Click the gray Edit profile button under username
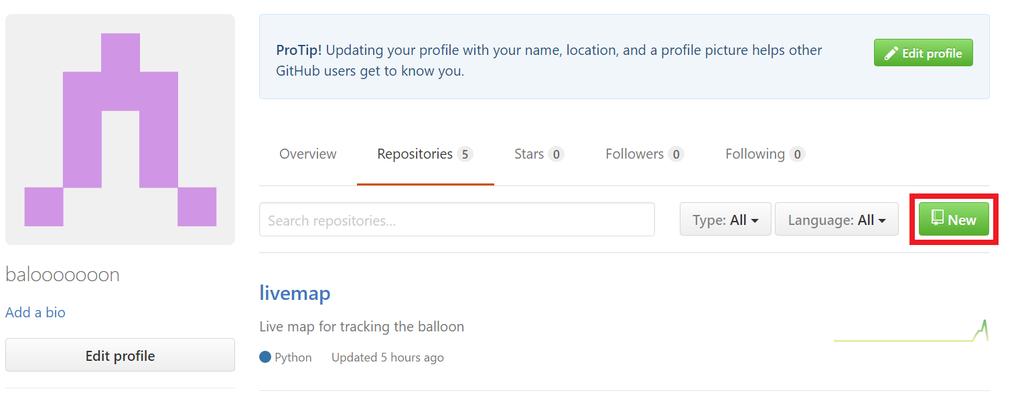1024x397 pixels. 120,356
